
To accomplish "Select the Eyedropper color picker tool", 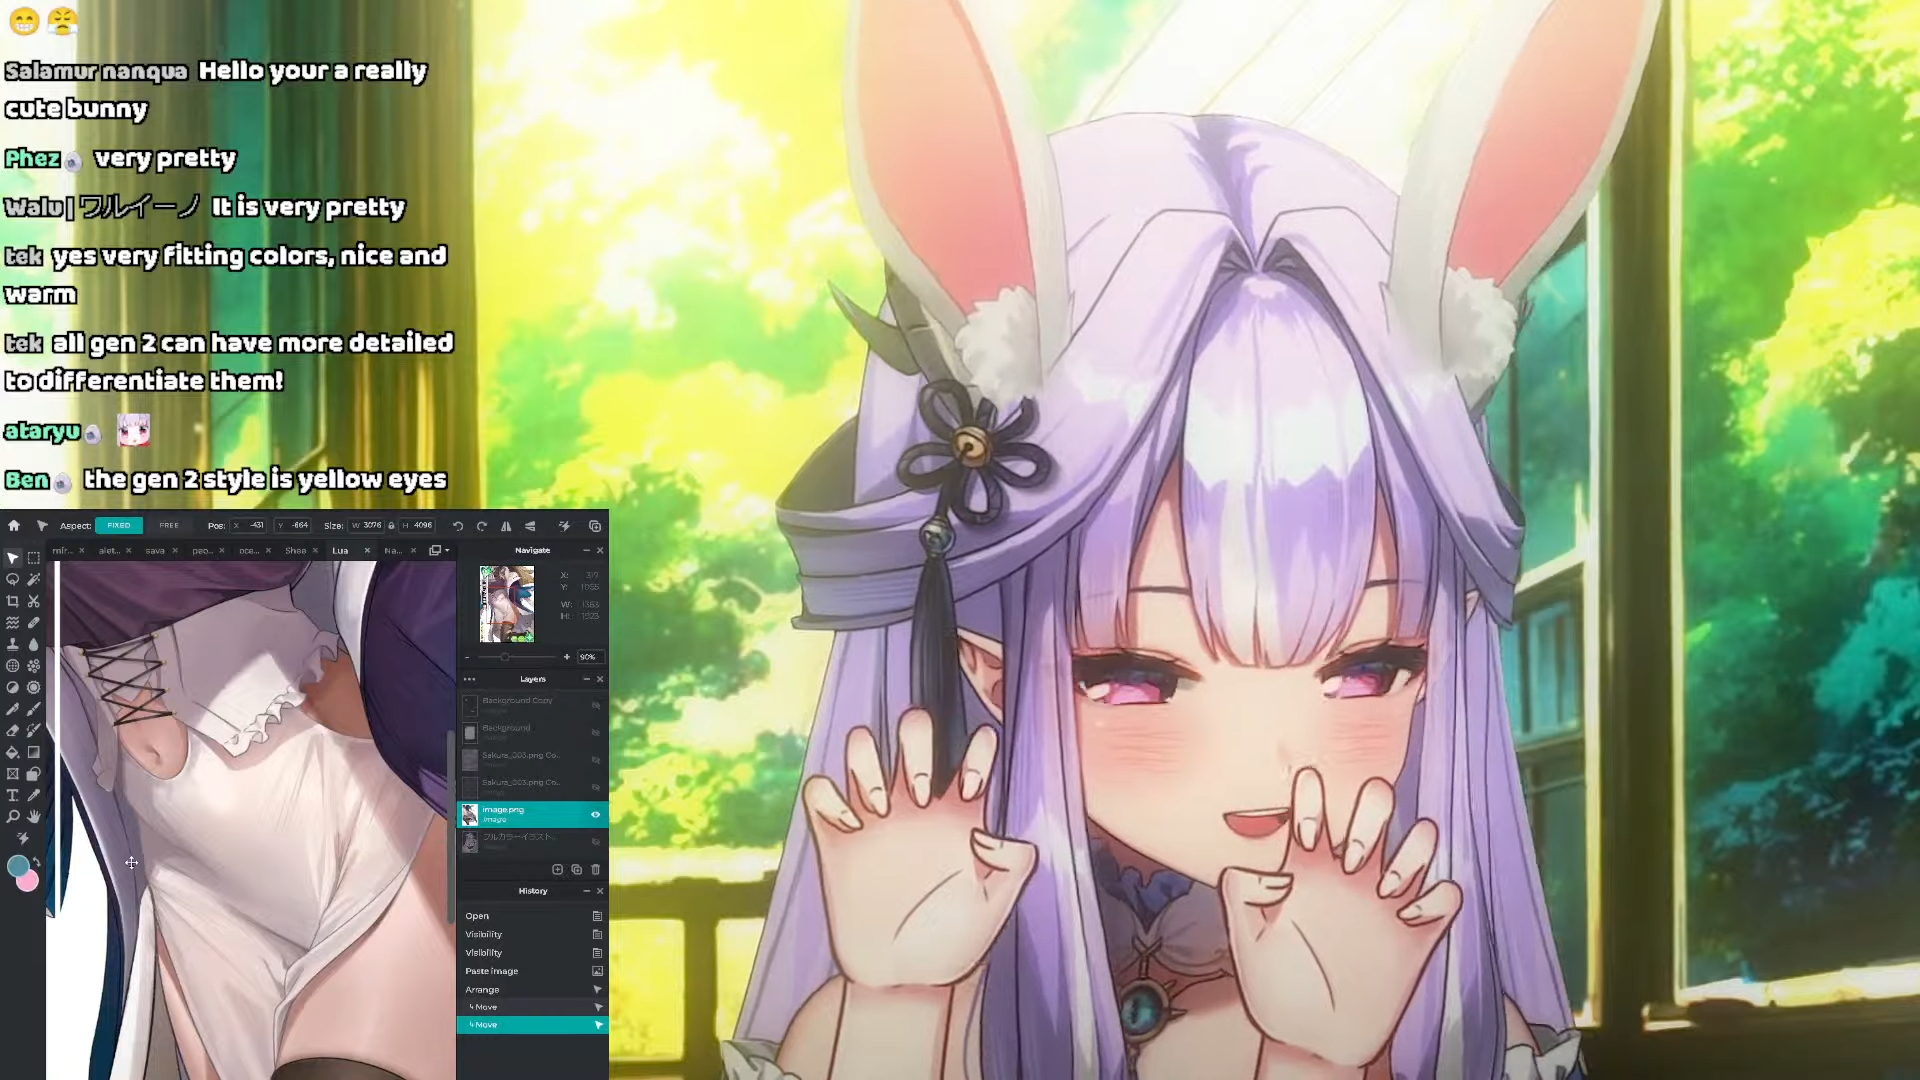I will 34,795.
